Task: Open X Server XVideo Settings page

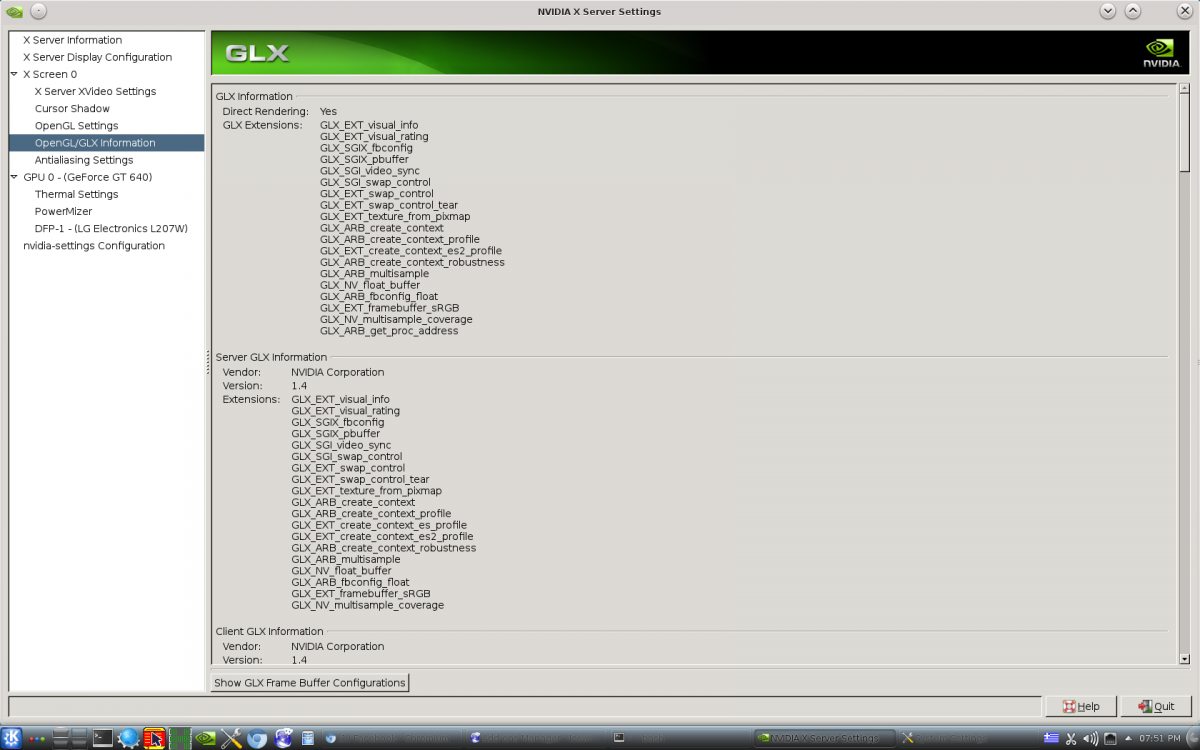Action: [x=95, y=91]
